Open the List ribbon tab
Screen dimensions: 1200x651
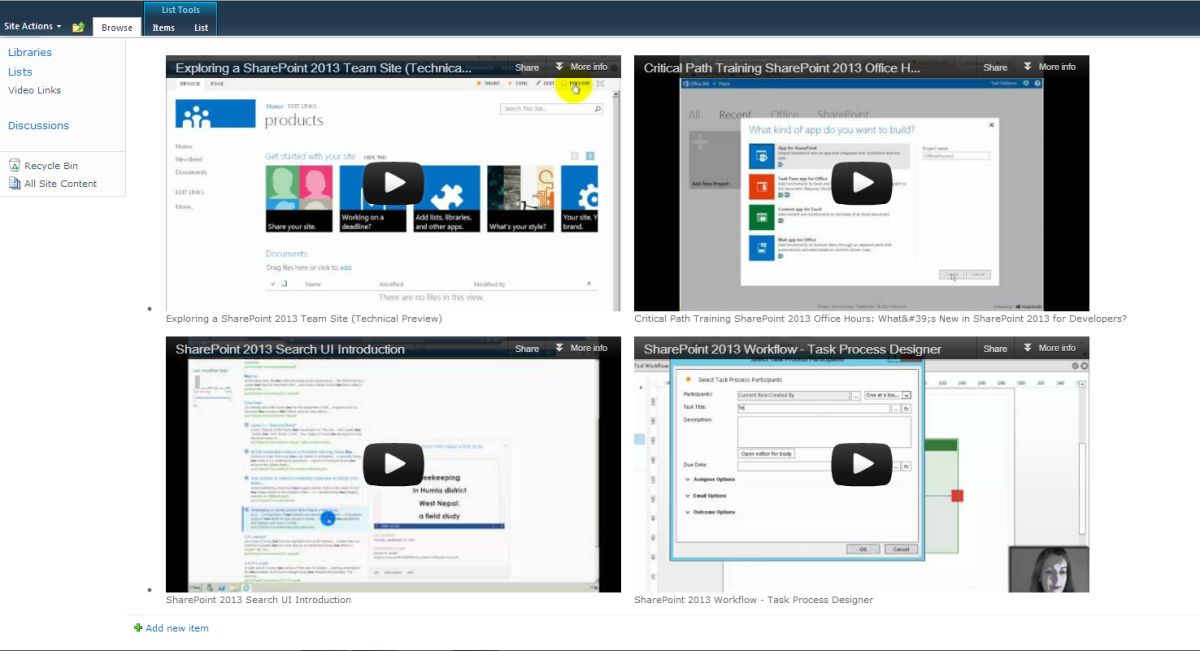pos(201,28)
